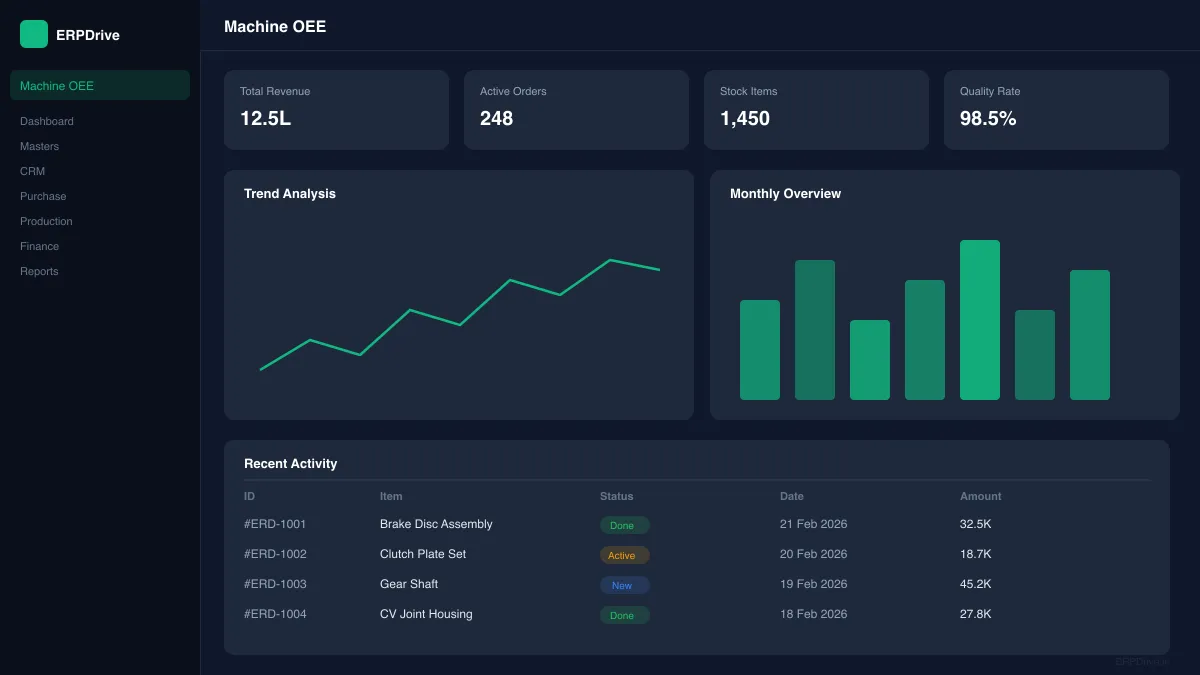Image resolution: width=1200 pixels, height=675 pixels.
Task: Sort rows using the Status column header
Action: tap(616, 496)
